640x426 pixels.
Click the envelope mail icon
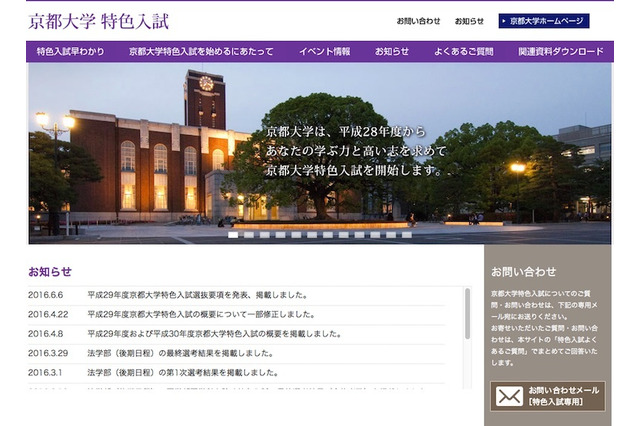pos(509,396)
